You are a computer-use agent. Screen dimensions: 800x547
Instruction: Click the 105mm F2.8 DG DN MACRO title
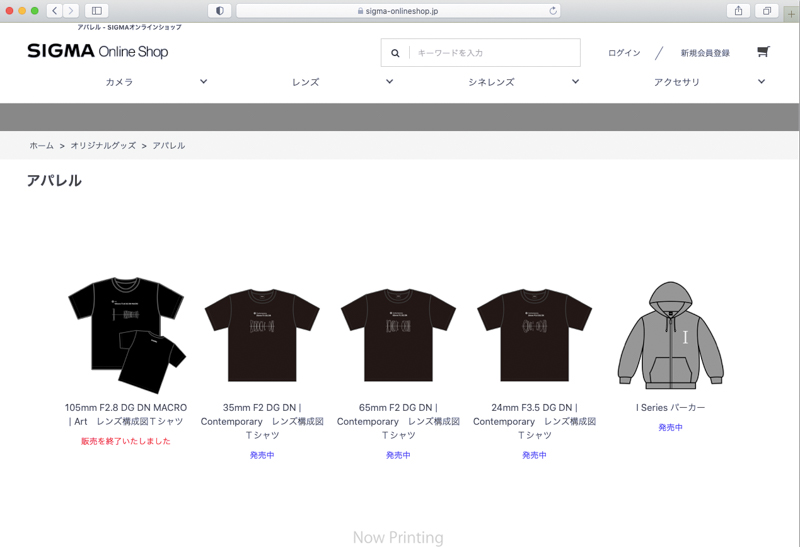click(126, 414)
